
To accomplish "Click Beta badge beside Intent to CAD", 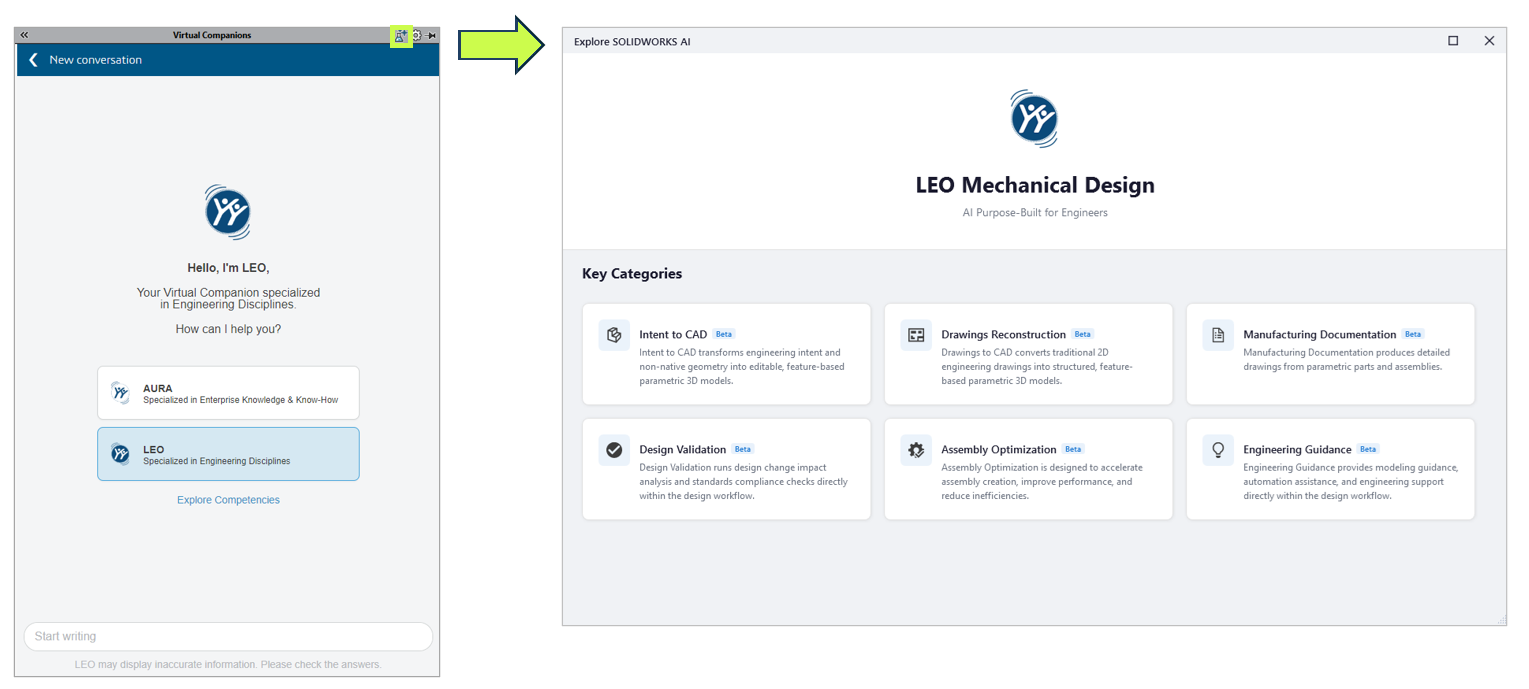I will click(x=724, y=334).
